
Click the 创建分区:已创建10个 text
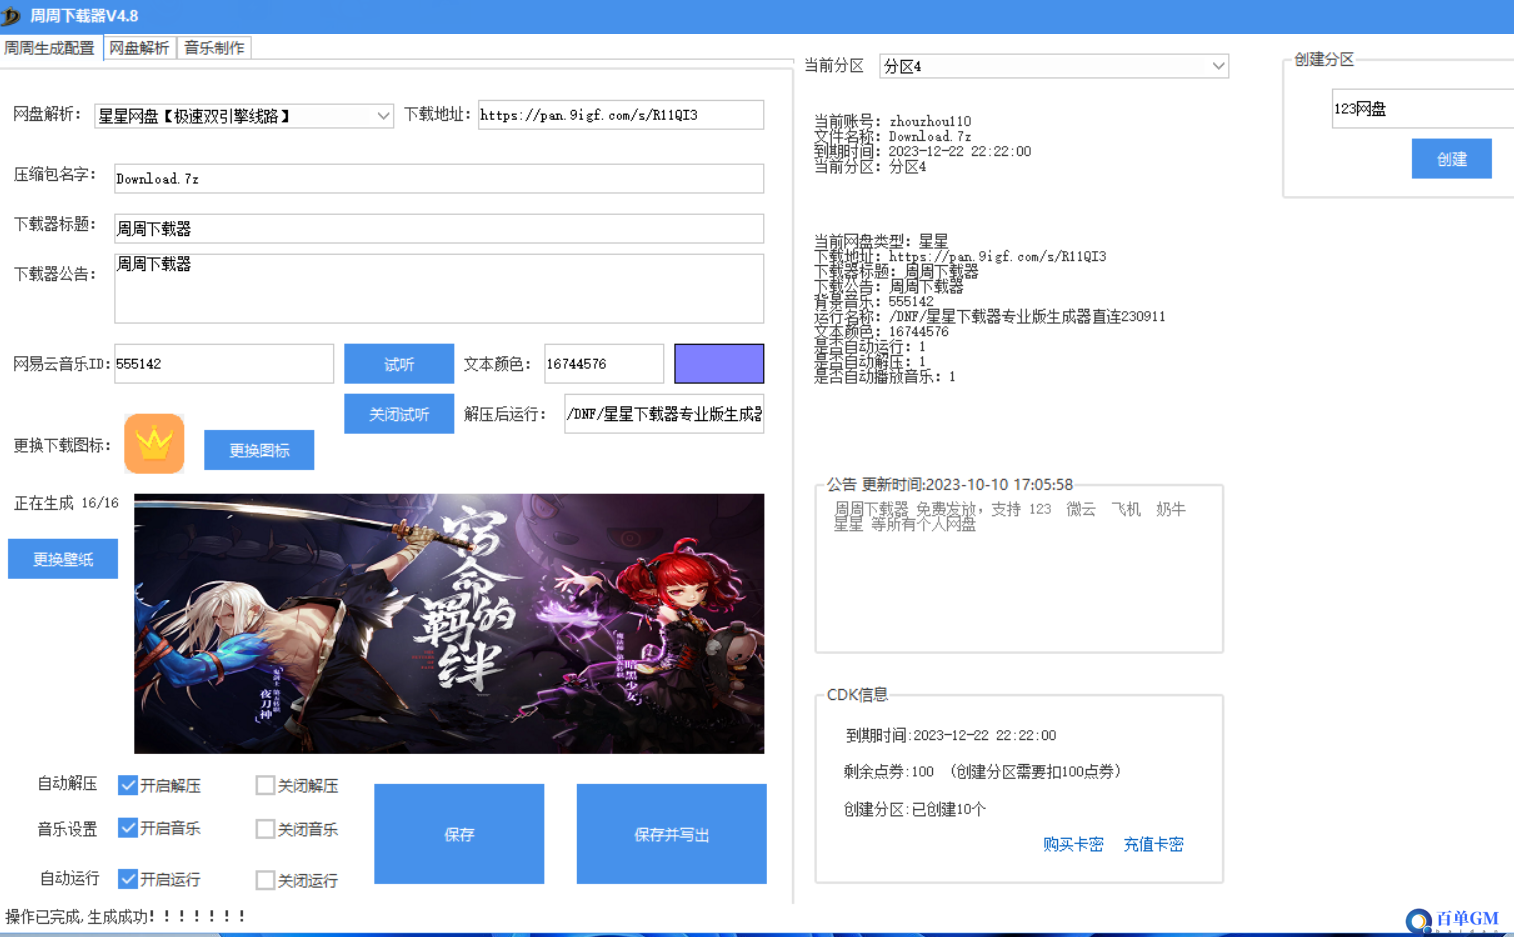[915, 809]
